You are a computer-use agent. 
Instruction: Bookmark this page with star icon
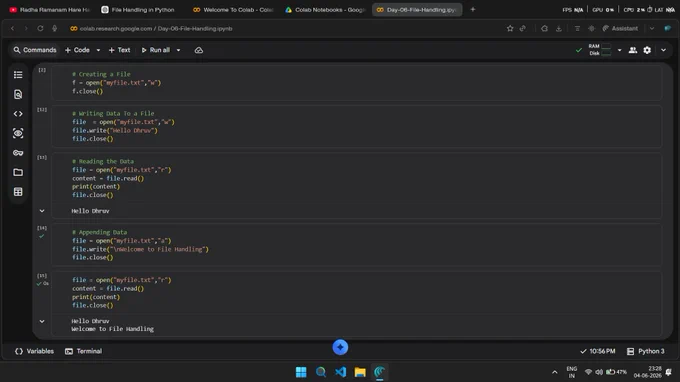510,29
